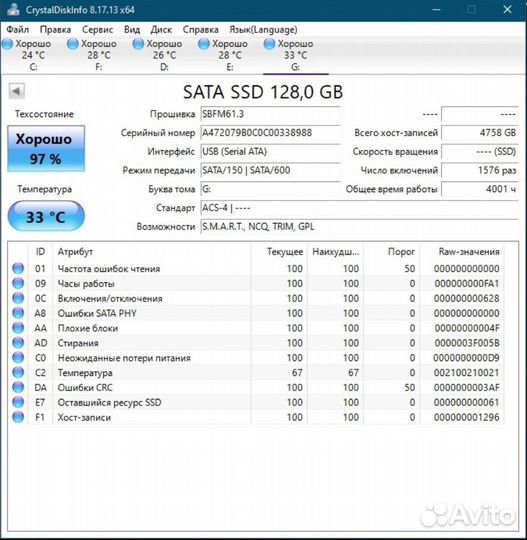The image size is (527, 540).
Task: Minimize the CrystalDiskInfo window
Action: [436, 10]
